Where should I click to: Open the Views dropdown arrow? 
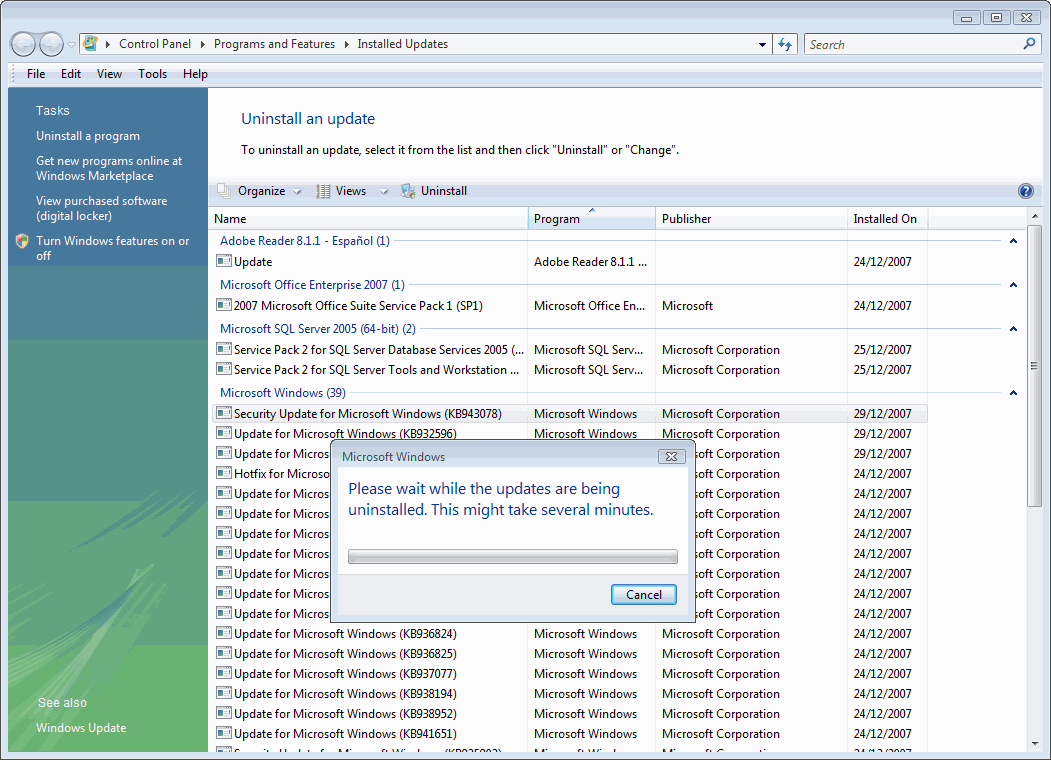coord(384,192)
